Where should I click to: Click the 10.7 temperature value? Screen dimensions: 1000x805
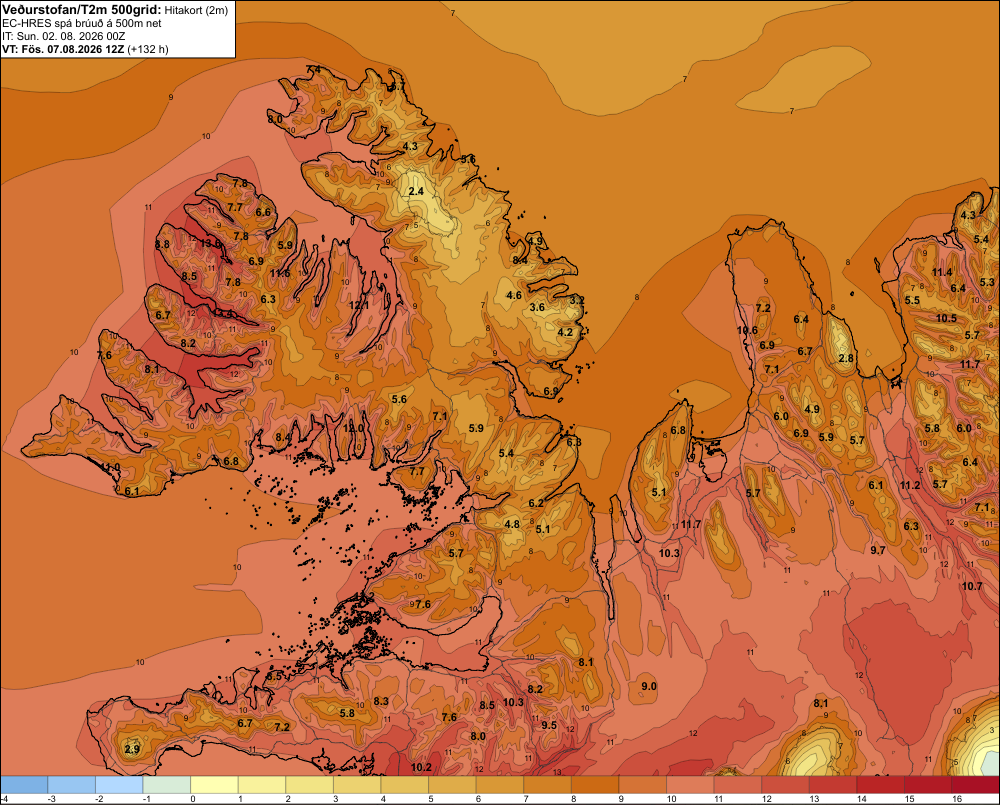click(972, 586)
